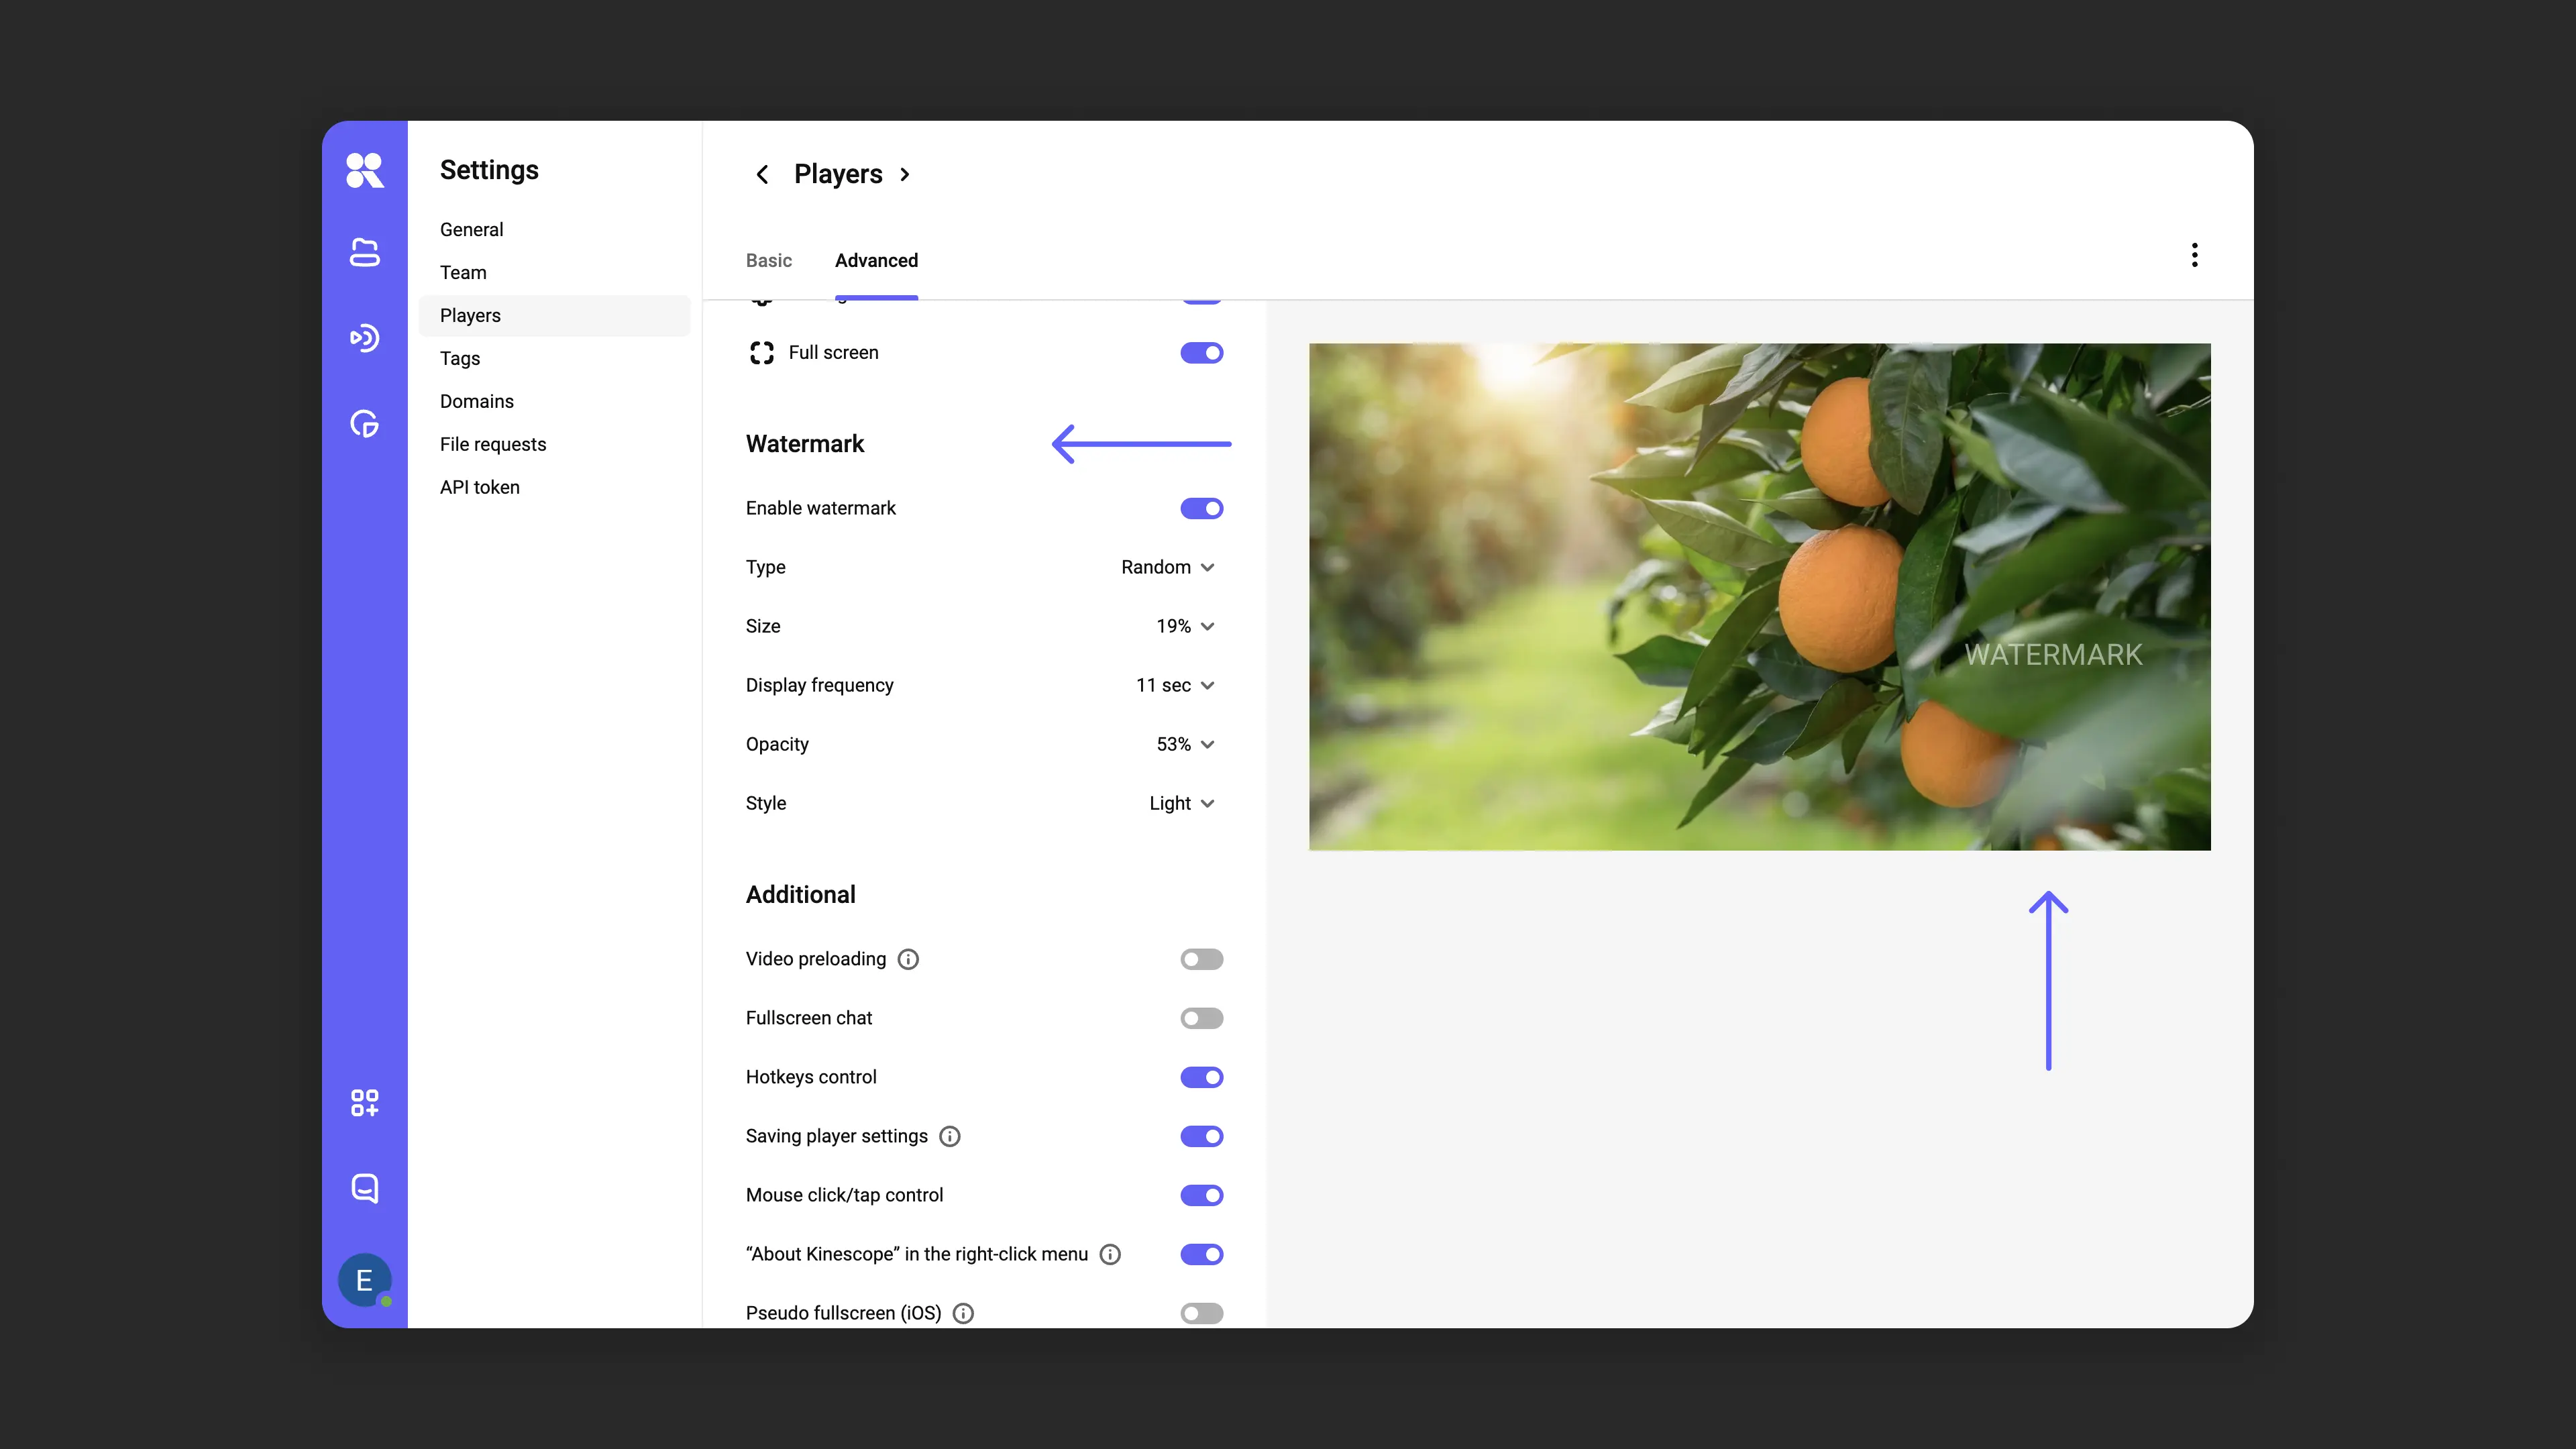2576x1449 pixels.
Task: Open File requests settings
Action: click(554, 445)
